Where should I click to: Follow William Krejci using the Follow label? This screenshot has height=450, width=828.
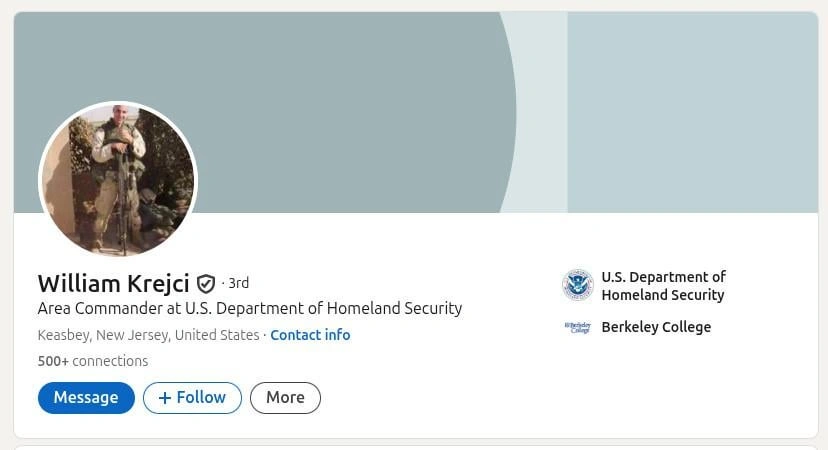point(201,398)
